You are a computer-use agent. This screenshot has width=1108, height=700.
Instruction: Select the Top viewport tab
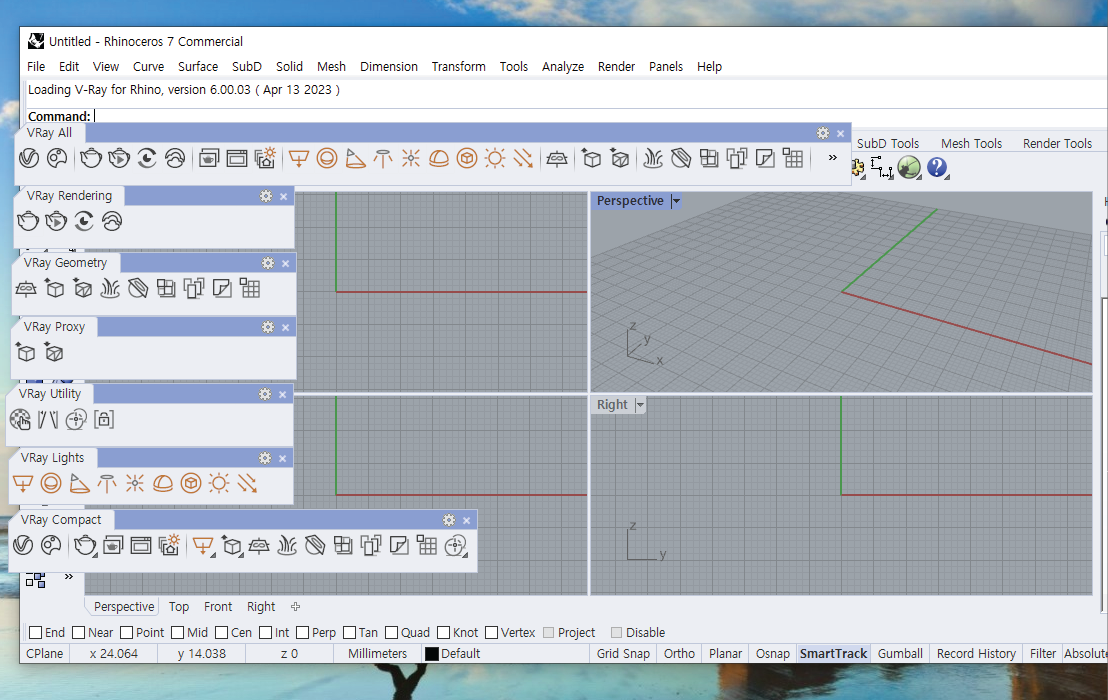click(179, 607)
